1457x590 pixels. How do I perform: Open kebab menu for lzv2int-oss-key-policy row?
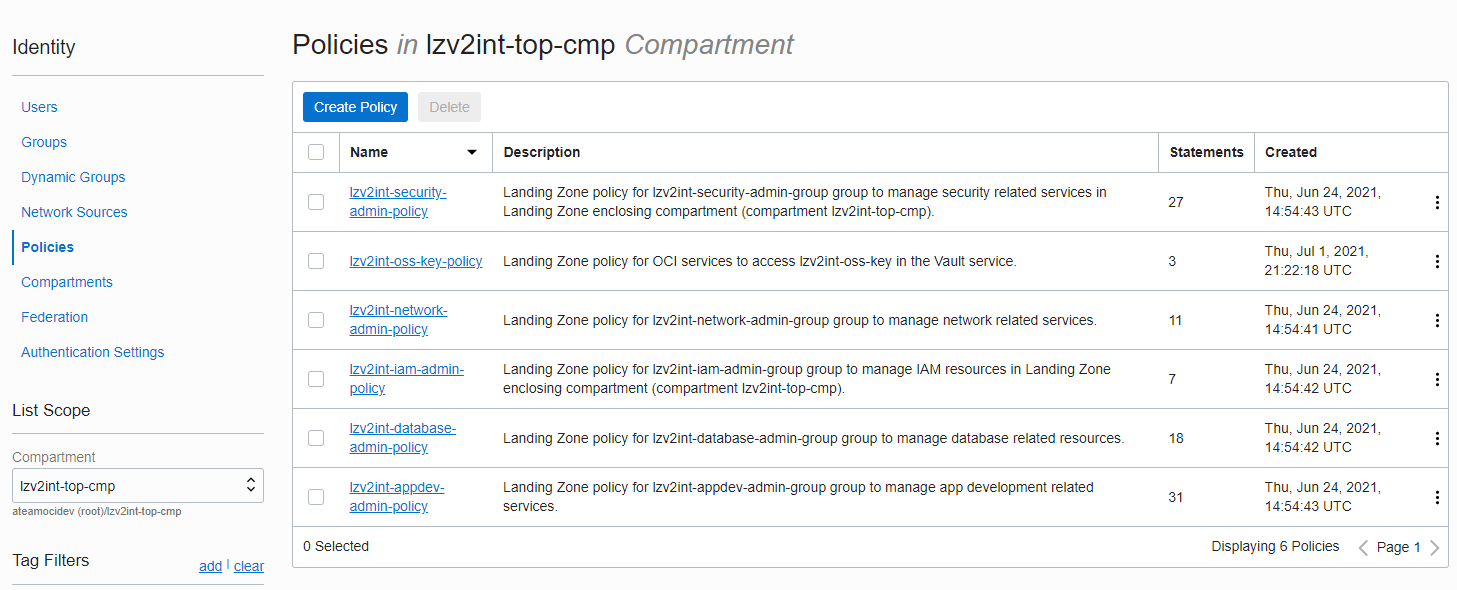coord(1437,261)
